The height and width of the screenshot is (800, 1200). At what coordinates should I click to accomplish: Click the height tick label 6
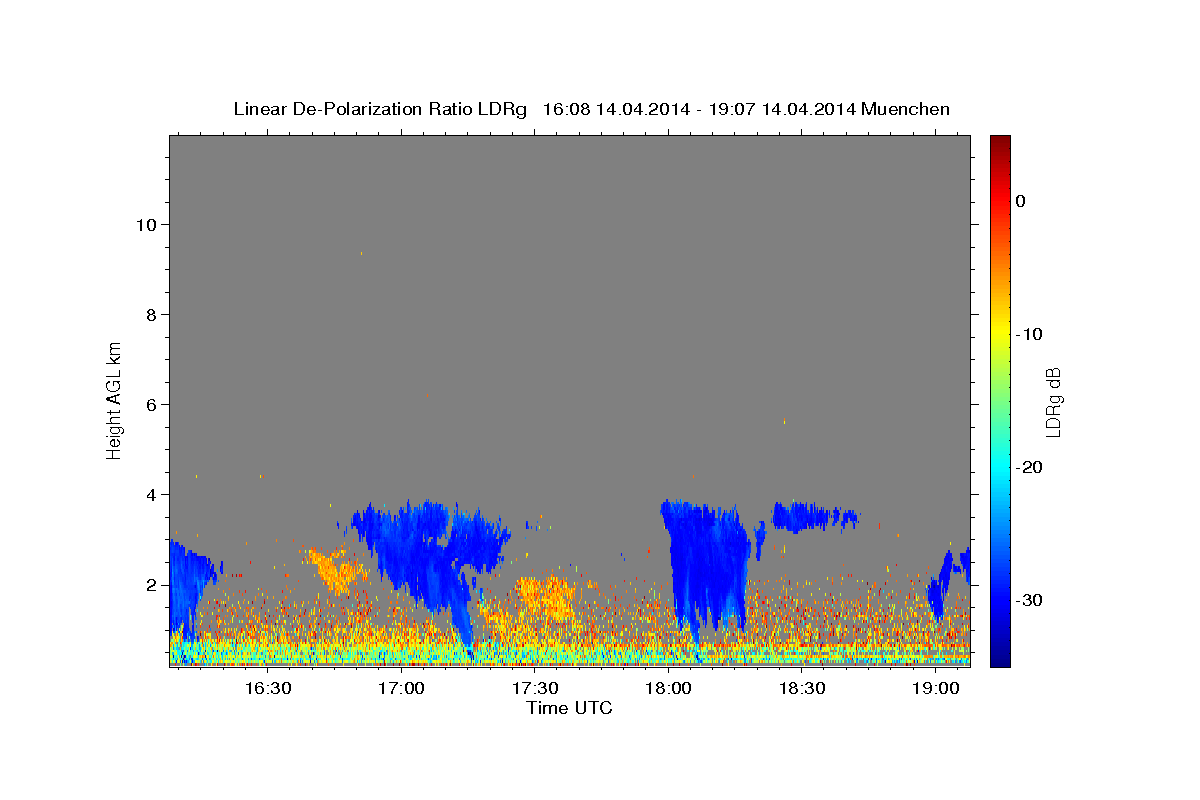[152, 405]
